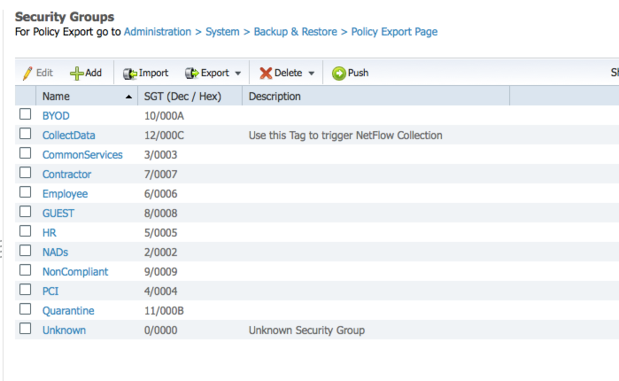This screenshot has height=381, width=619.
Task: Select the 9/0009 SGT value
Action: [x=161, y=272]
